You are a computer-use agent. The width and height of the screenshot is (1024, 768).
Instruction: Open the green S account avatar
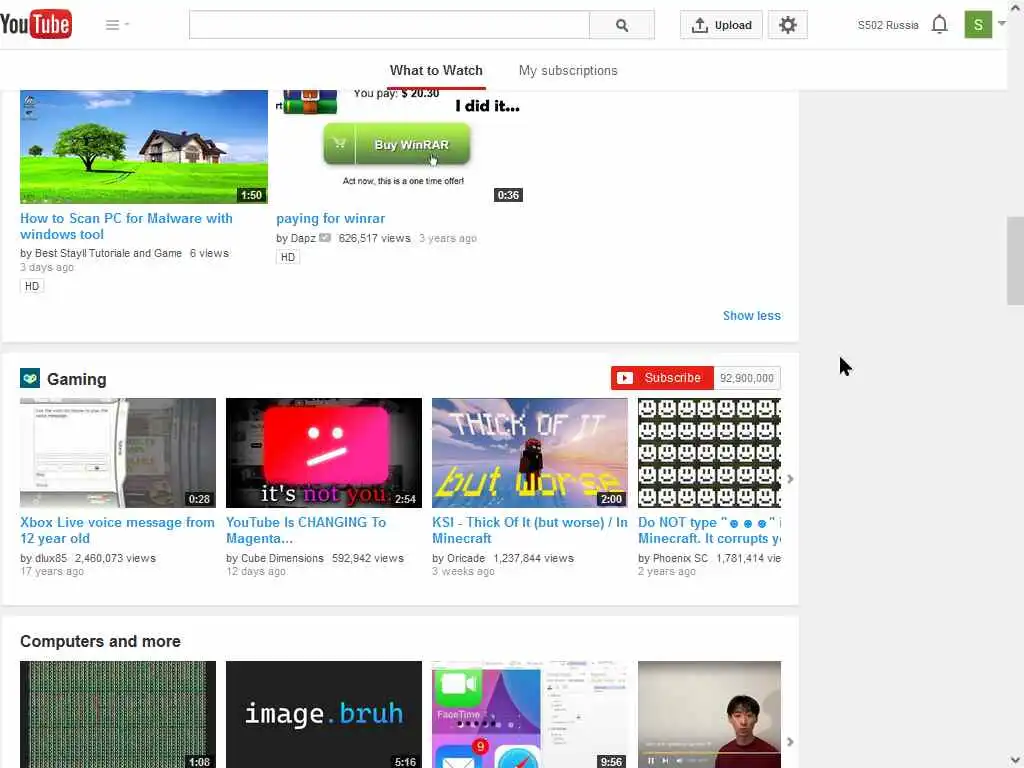978,25
